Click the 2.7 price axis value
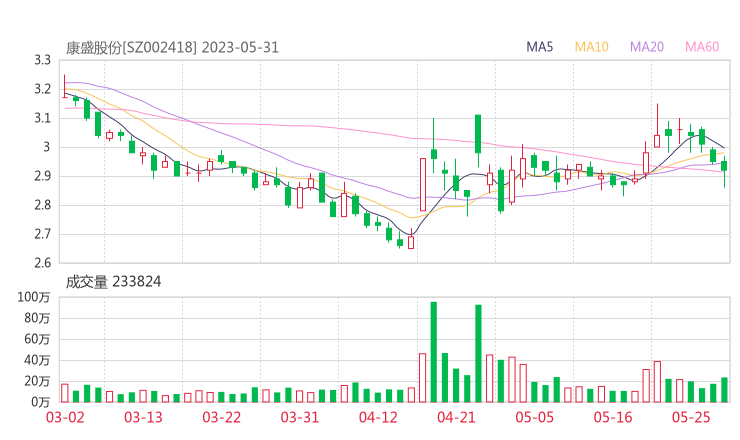The height and width of the screenshot is (440, 740). 42,234
